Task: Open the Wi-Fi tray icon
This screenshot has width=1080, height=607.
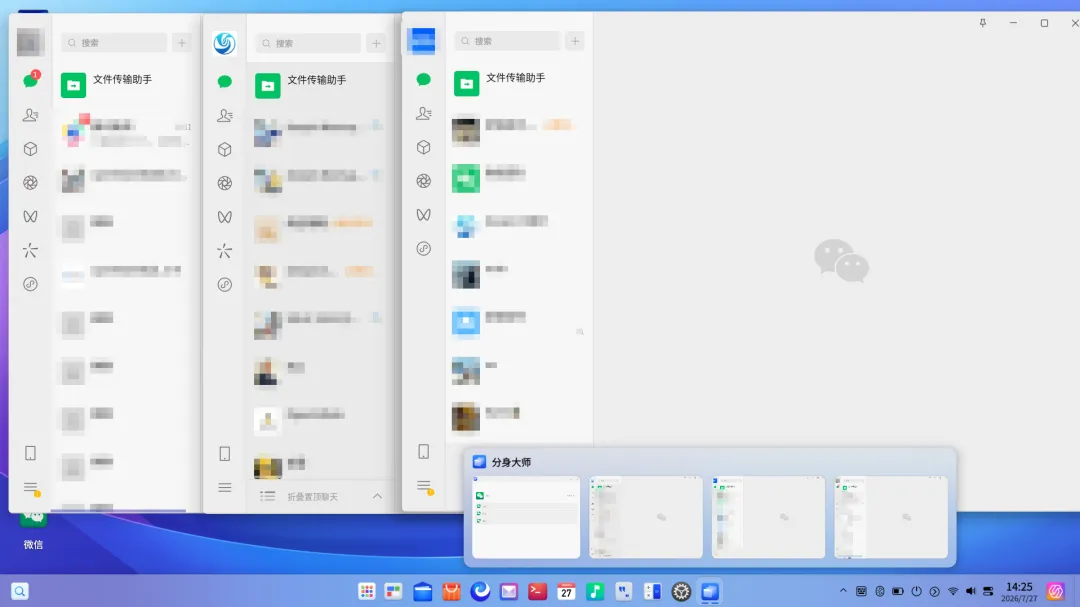Action: (953, 591)
